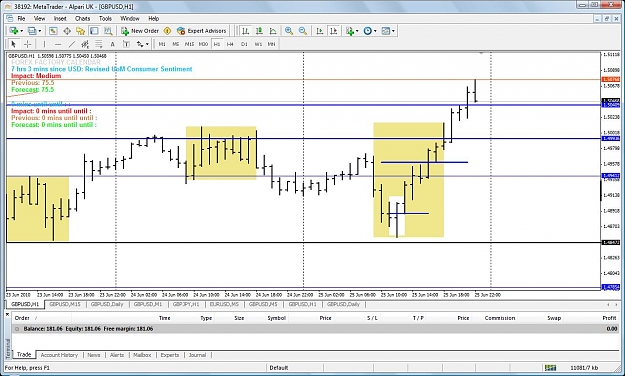This screenshot has width=625, height=376.
Task: Click the Templates icon
Action: tap(385, 31)
